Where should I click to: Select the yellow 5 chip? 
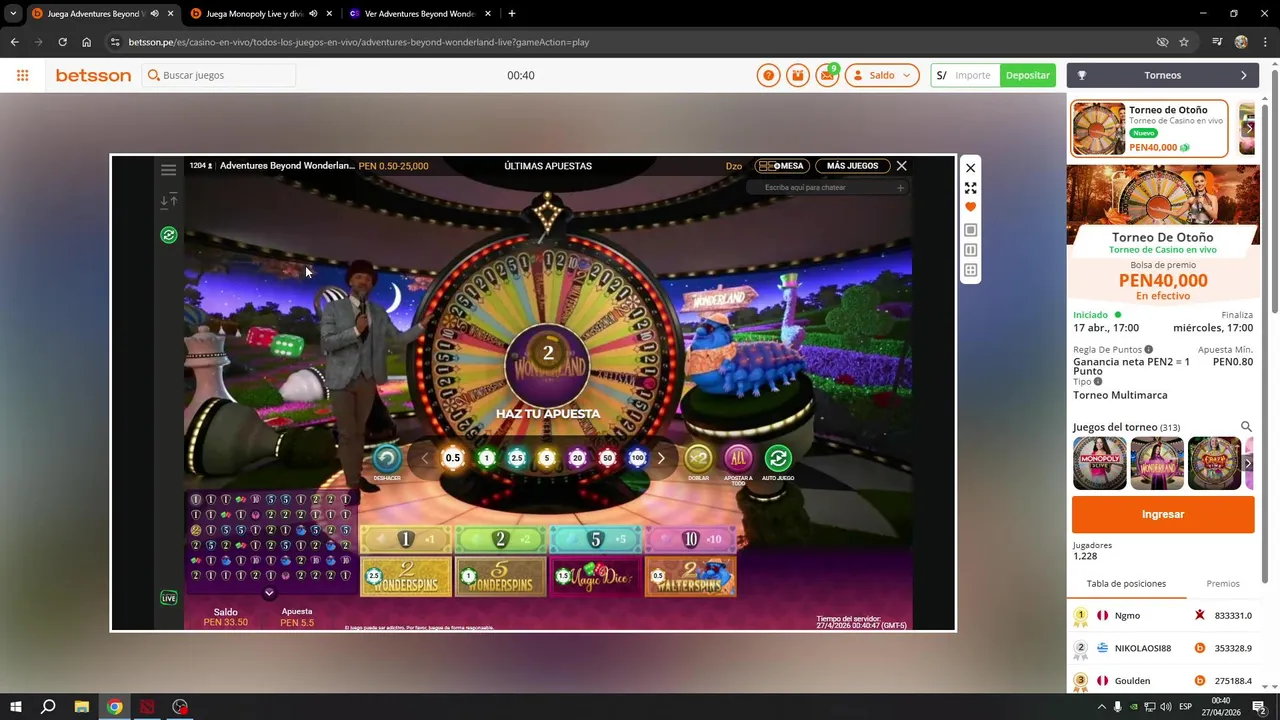(546, 458)
